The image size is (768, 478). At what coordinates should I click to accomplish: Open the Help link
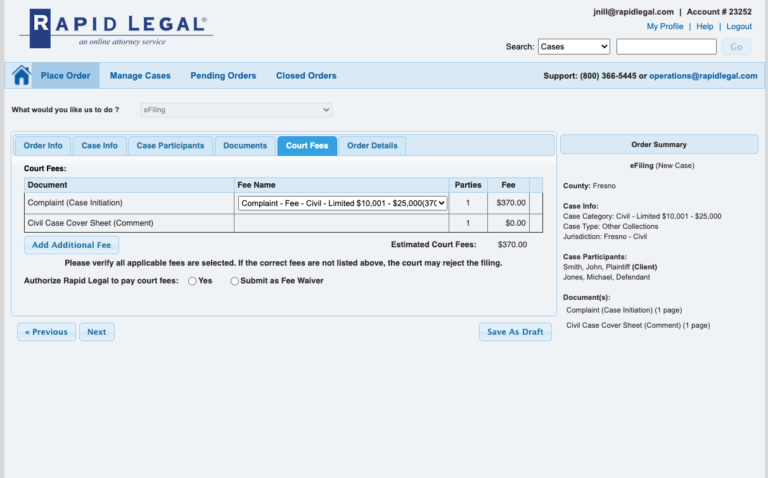point(705,26)
